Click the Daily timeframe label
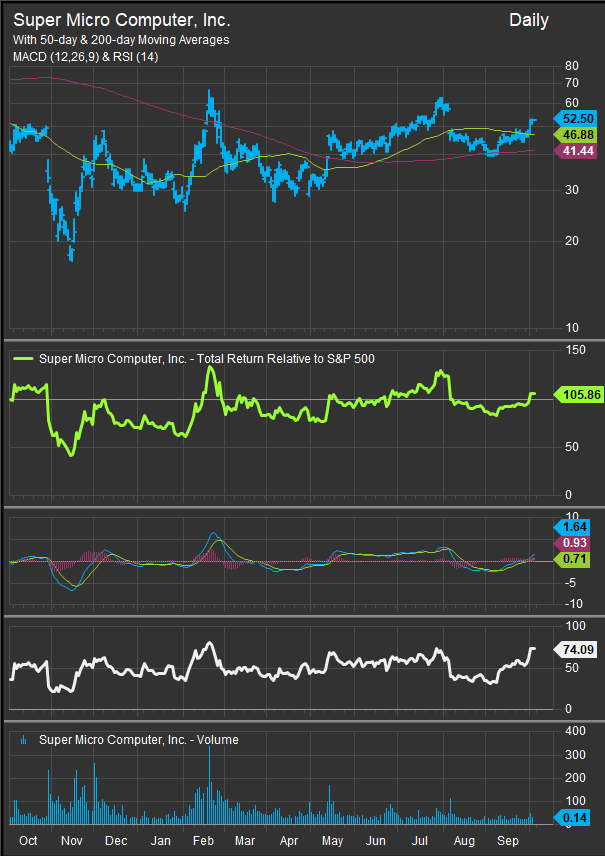The width and height of the screenshot is (605, 856). (528, 20)
